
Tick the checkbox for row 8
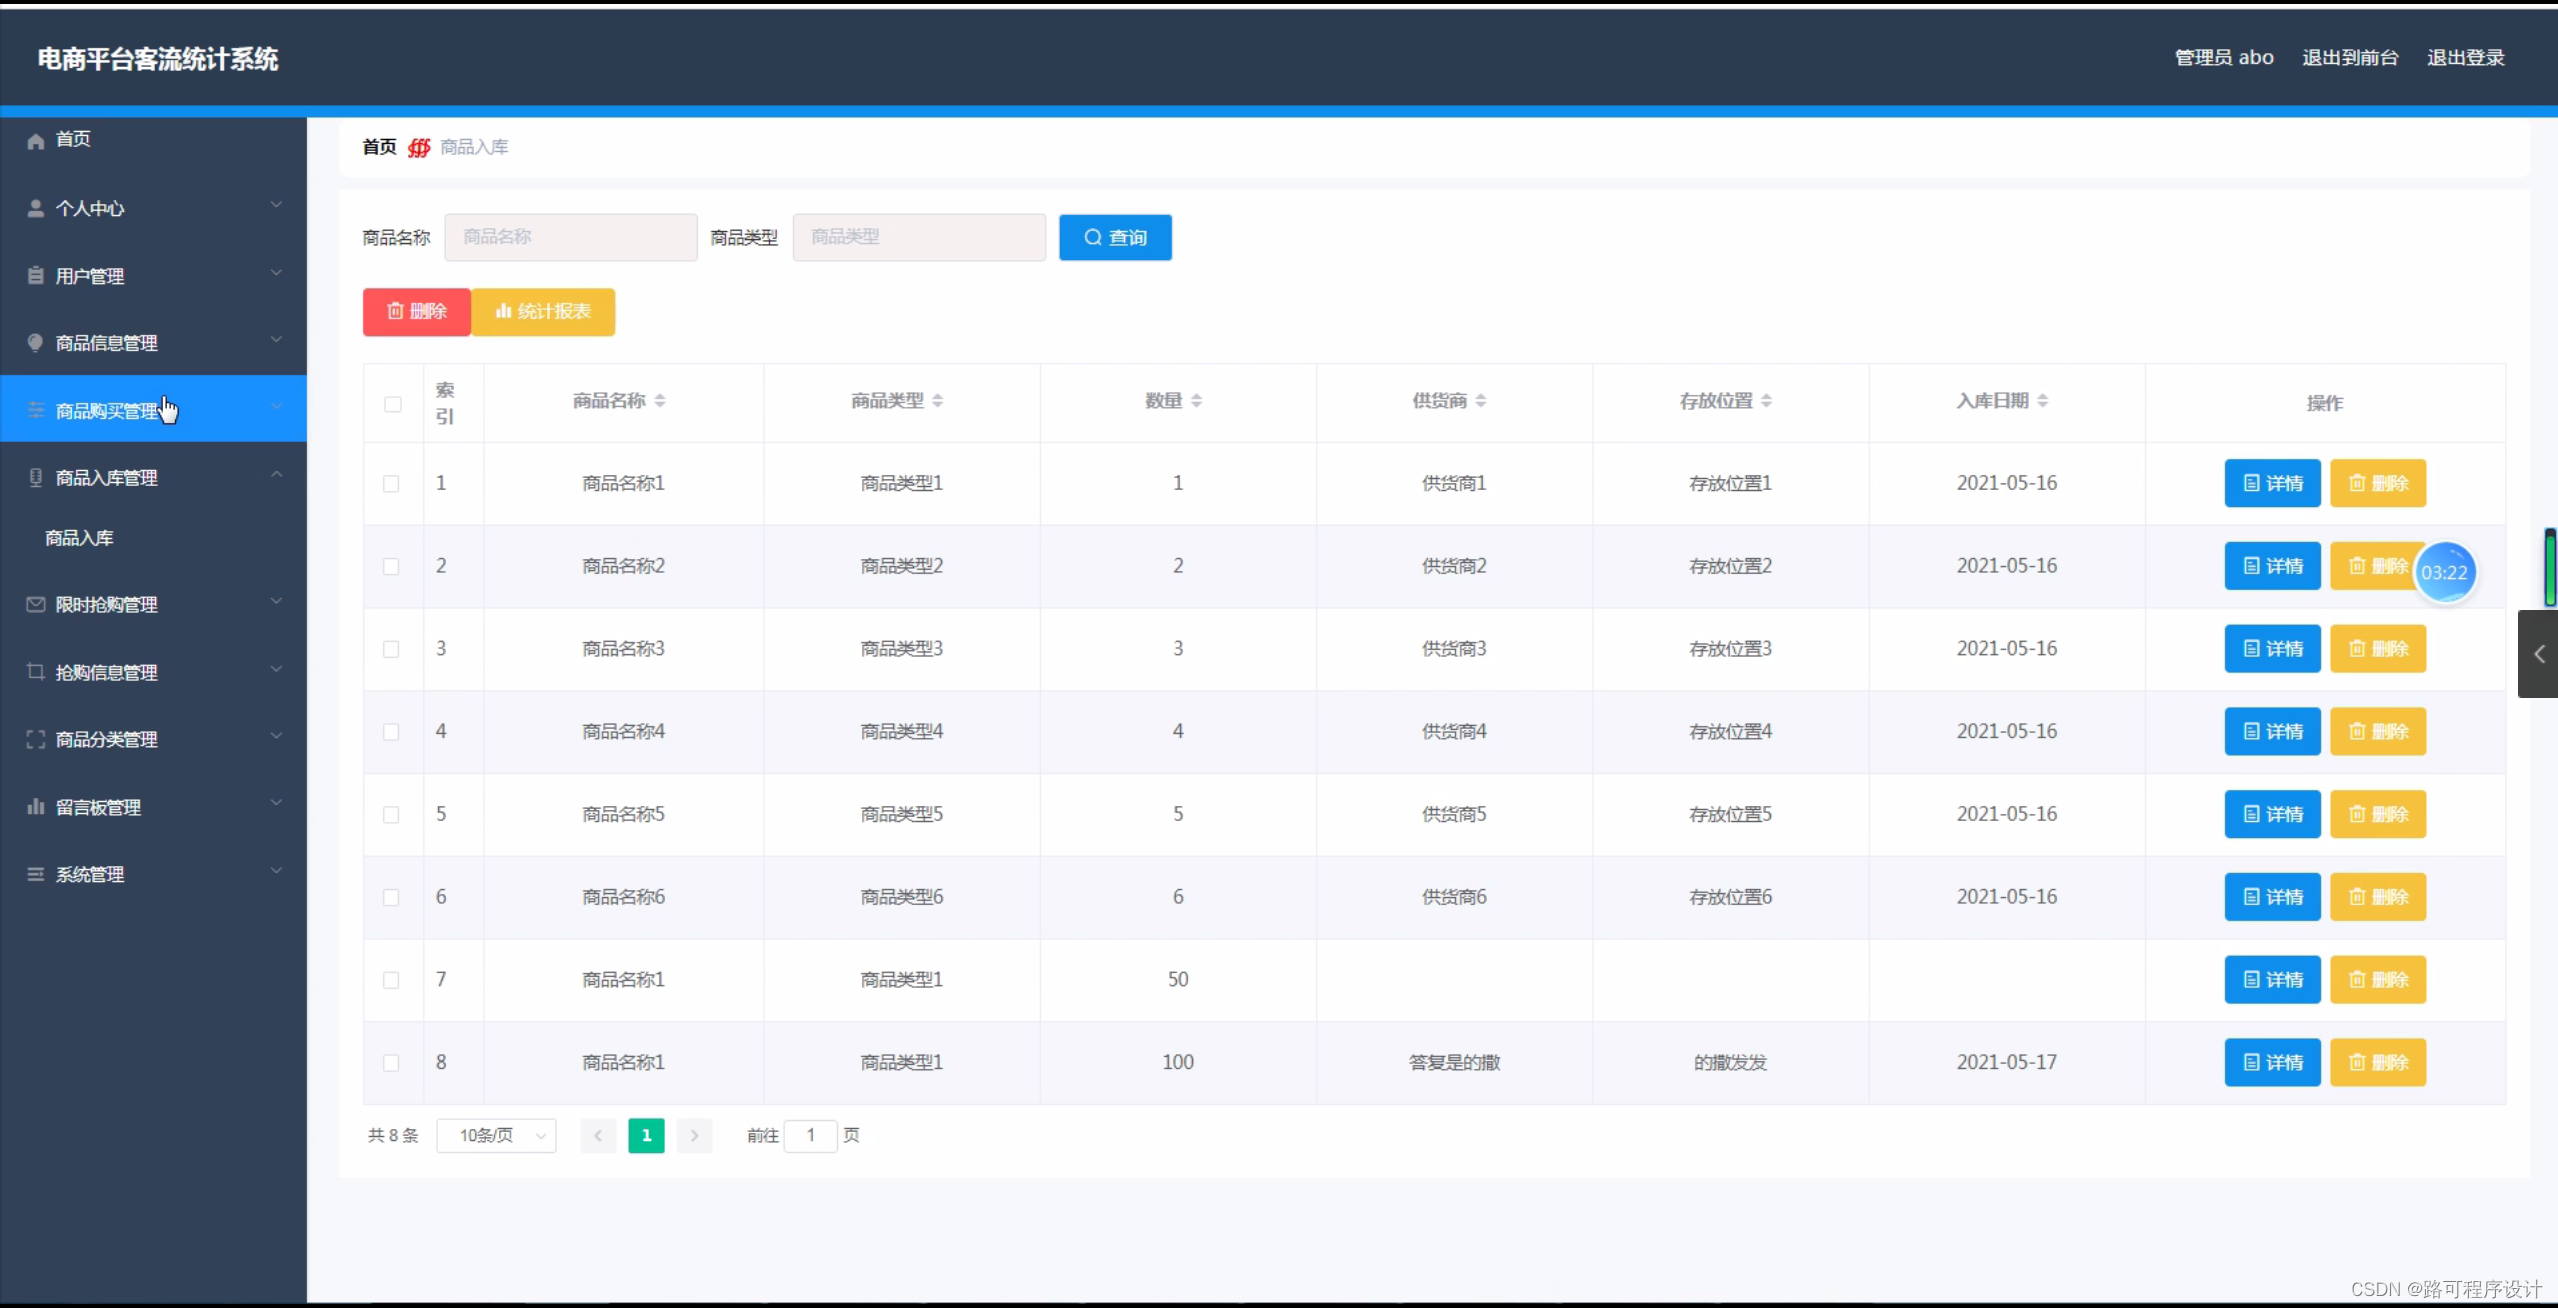(391, 1063)
